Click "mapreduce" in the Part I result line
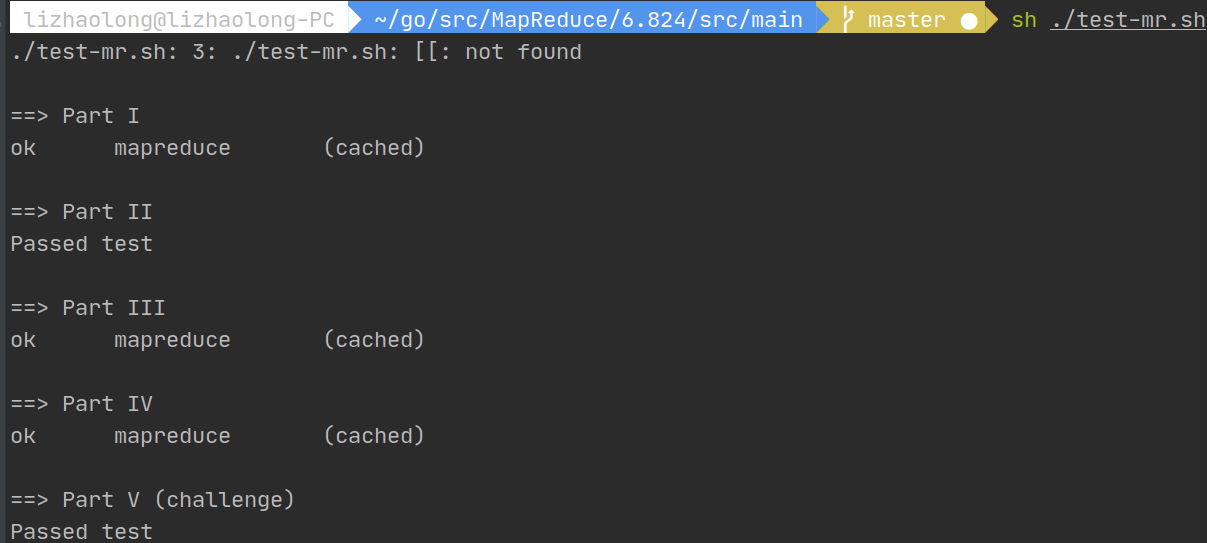The height and width of the screenshot is (543, 1207). click(x=172, y=148)
